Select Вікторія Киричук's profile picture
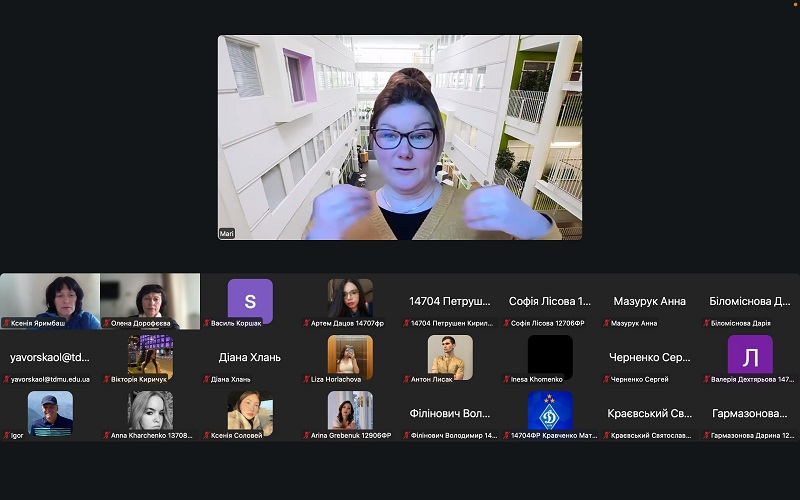The image size is (800, 500). pyautogui.click(x=150, y=356)
